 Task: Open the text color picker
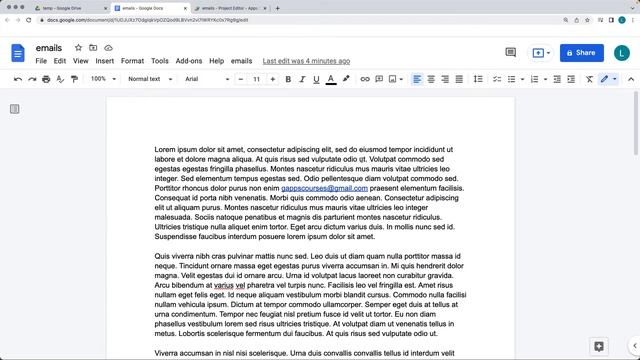[x=331, y=79]
